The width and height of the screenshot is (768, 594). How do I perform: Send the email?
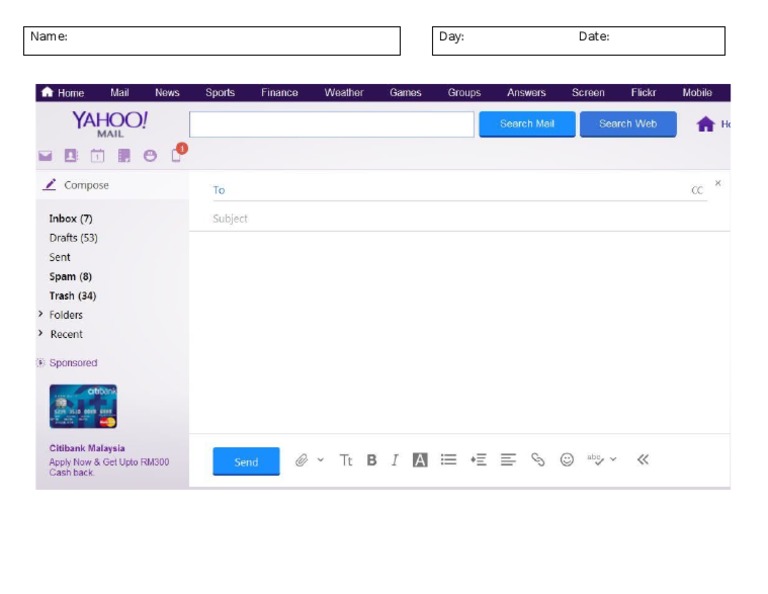246,461
